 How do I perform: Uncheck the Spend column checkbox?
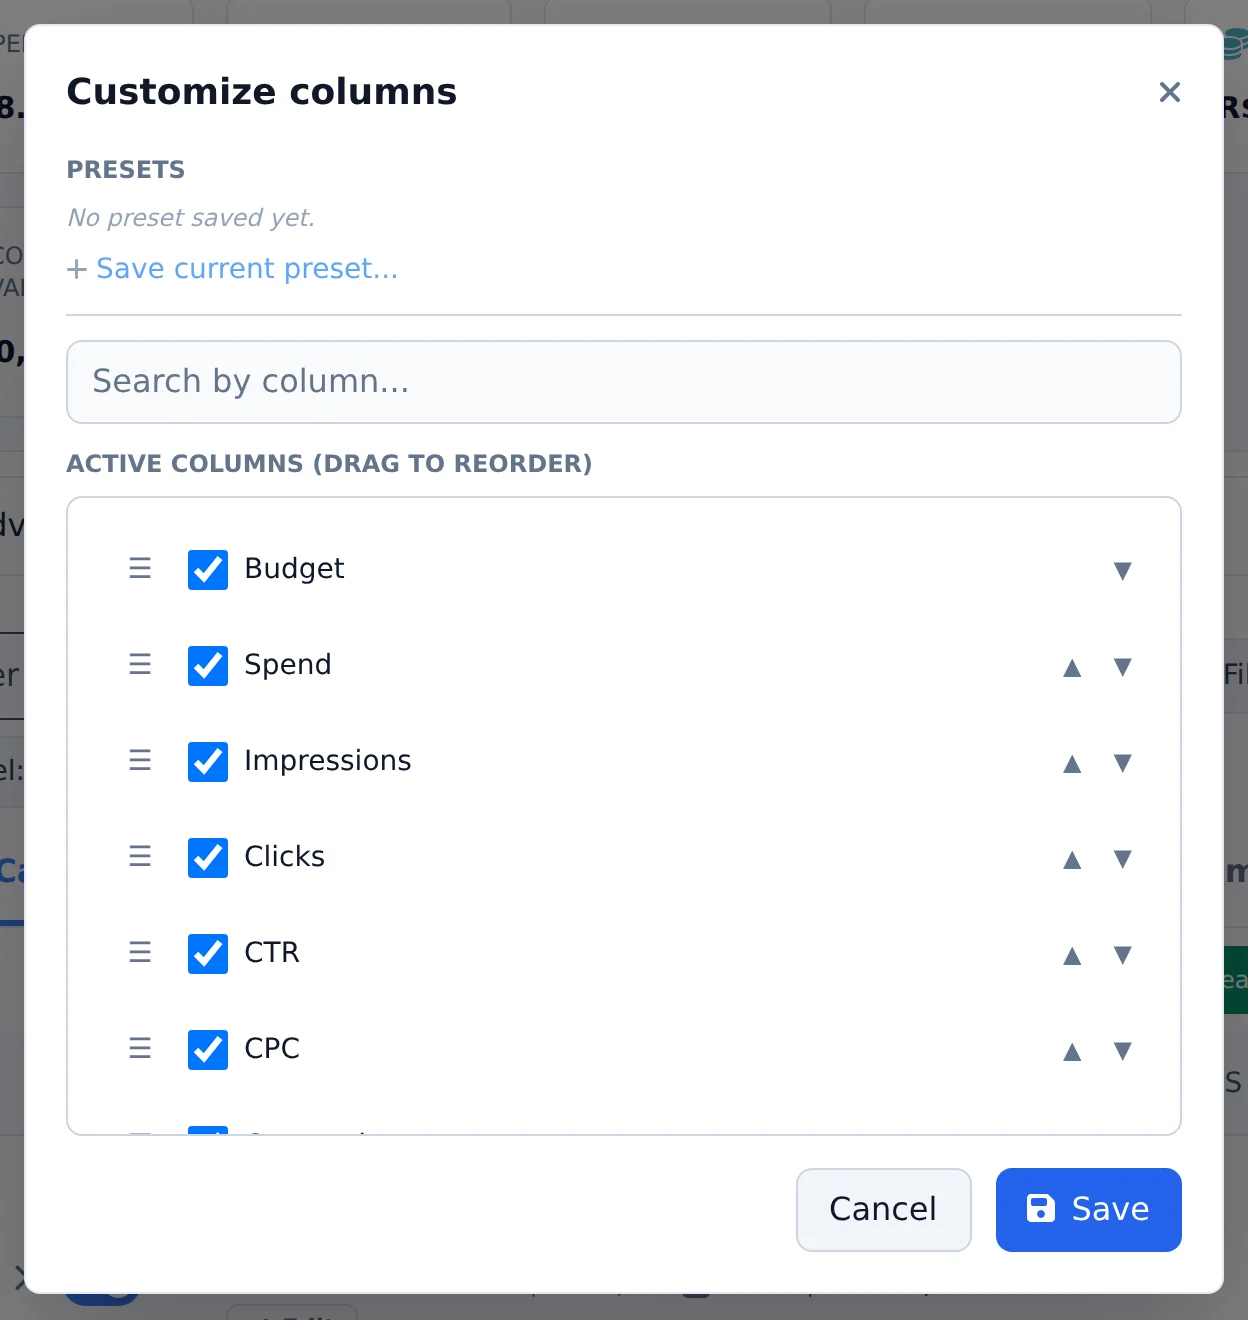(208, 666)
